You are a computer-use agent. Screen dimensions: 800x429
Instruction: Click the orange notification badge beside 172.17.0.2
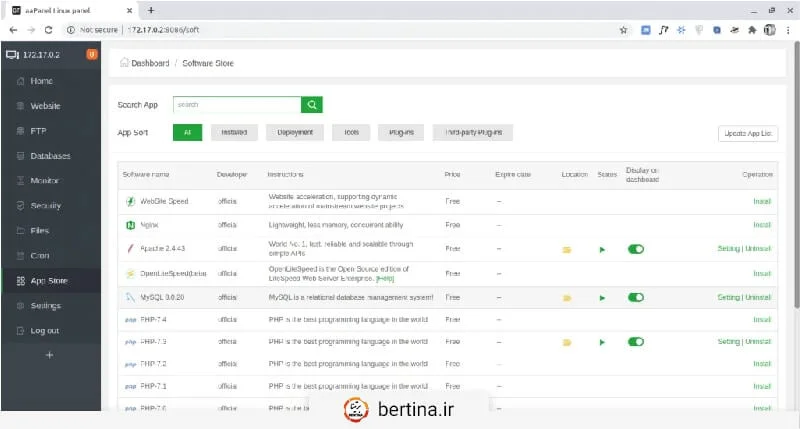(92, 54)
